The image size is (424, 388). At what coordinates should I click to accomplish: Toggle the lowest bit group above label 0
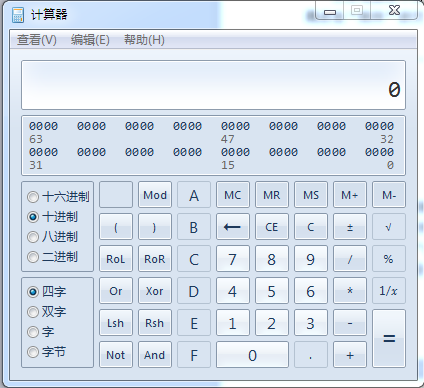(379, 152)
